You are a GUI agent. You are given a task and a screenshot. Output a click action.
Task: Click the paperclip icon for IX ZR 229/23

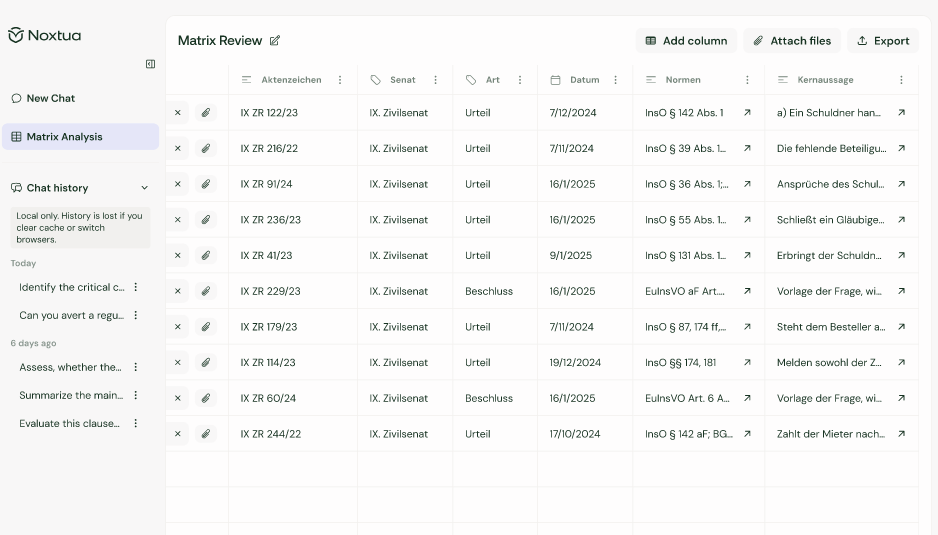[205, 291]
